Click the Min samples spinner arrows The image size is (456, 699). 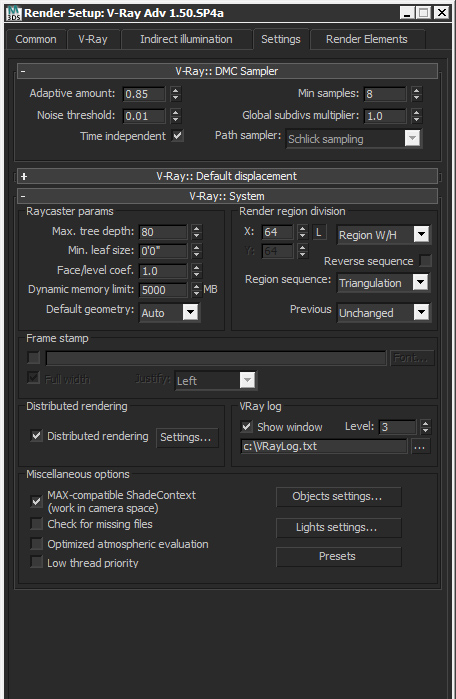point(416,94)
